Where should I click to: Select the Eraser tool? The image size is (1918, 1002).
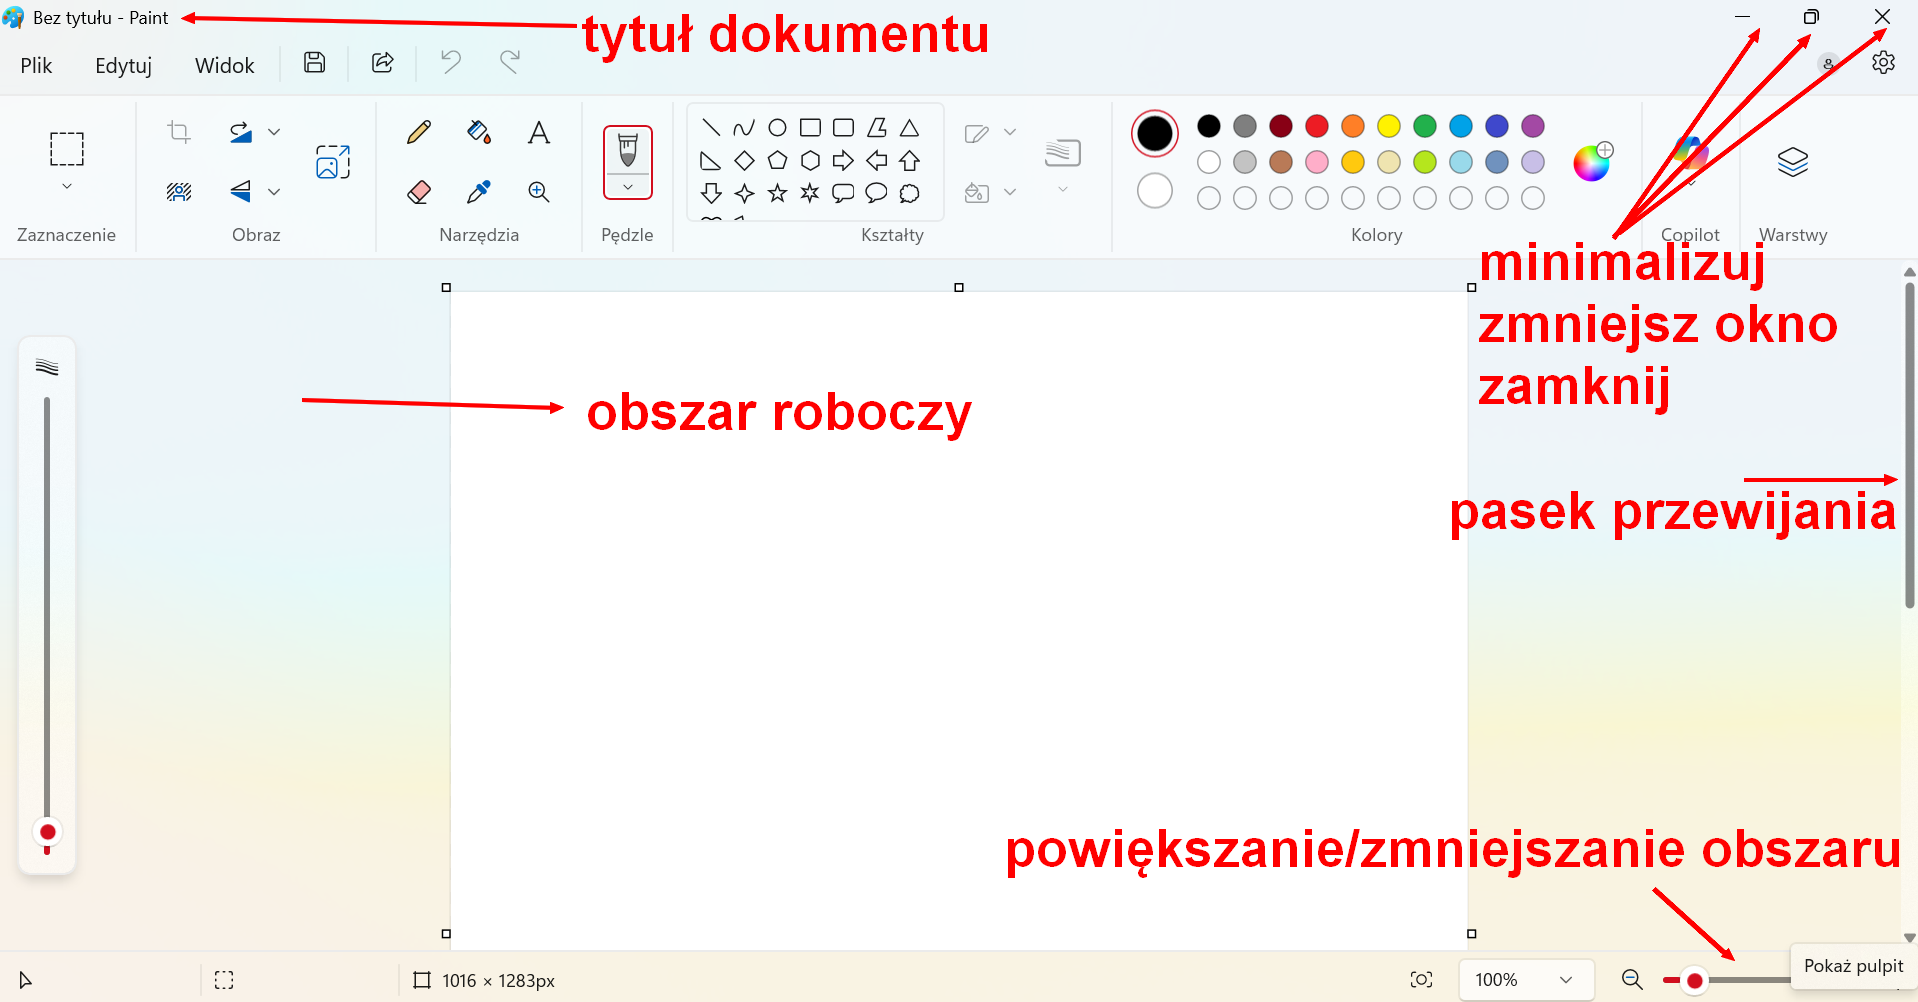pos(419,192)
